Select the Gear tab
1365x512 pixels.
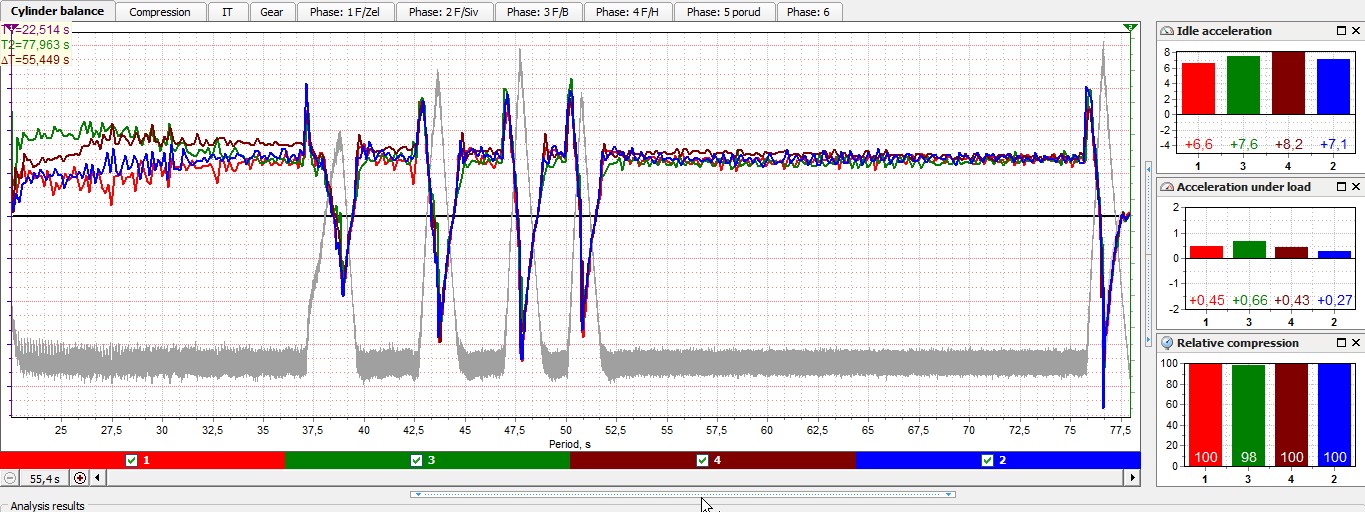[271, 12]
